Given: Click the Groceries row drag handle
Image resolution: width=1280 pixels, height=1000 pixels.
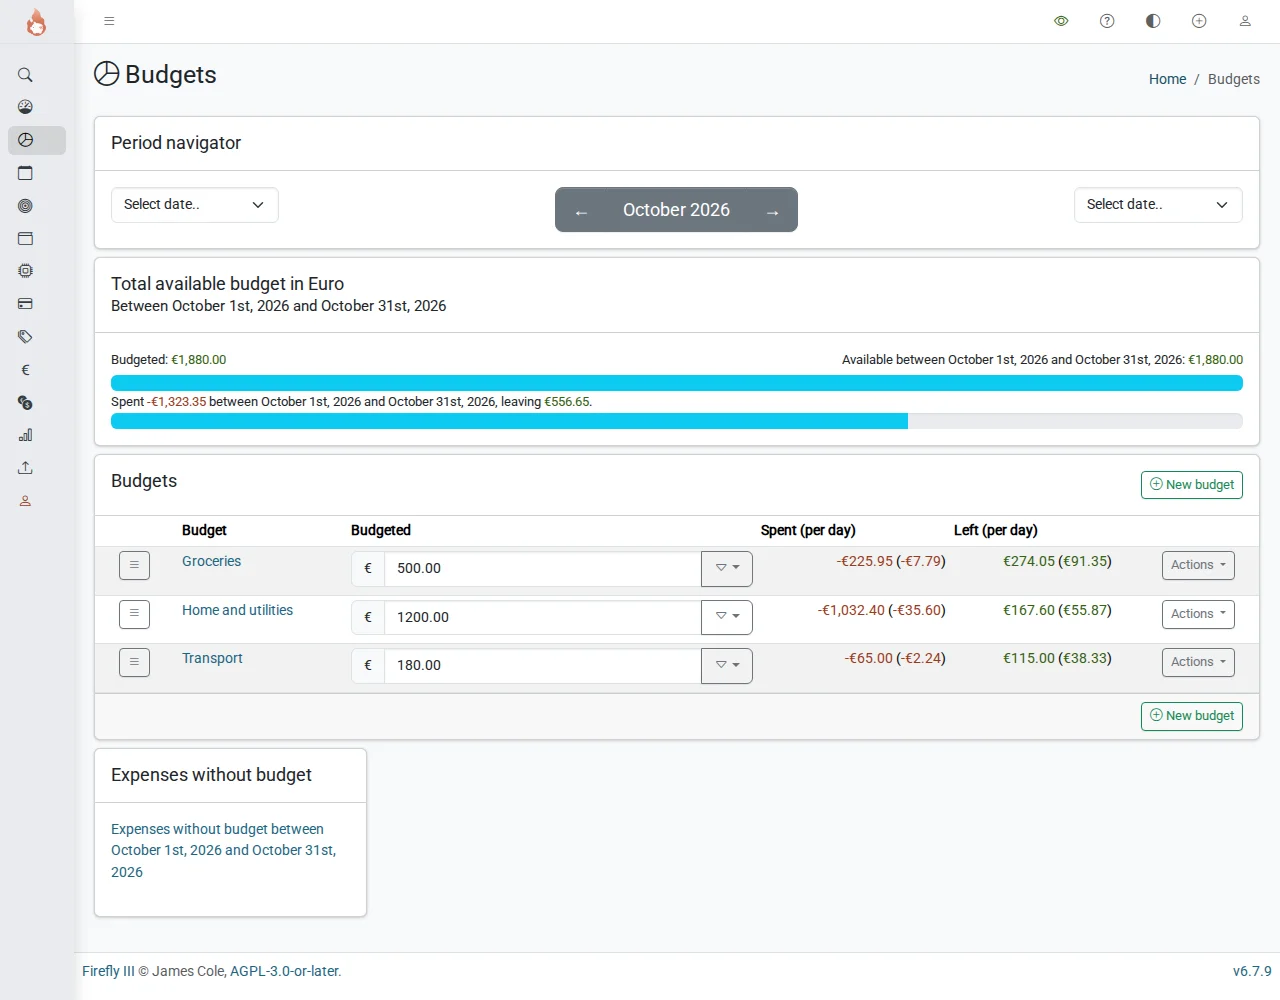Looking at the screenshot, I should (x=134, y=565).
